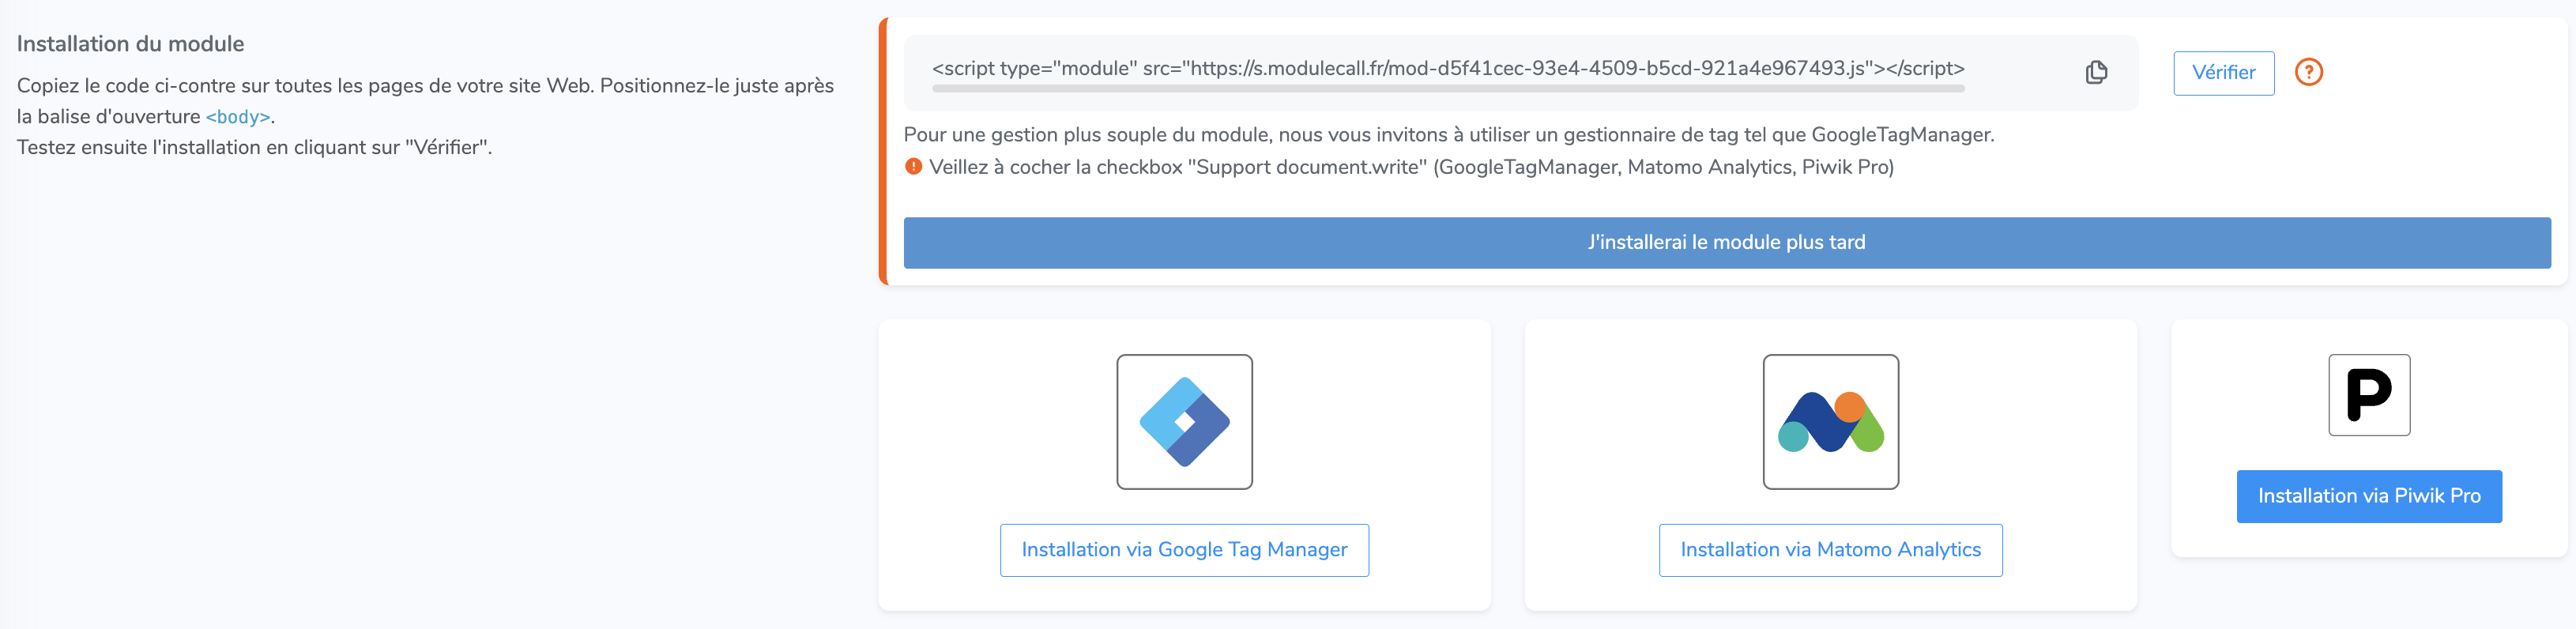Screen dimensions: 2576x629
Task: Open Installation via Google Tag Manager
Action: 1184,550
